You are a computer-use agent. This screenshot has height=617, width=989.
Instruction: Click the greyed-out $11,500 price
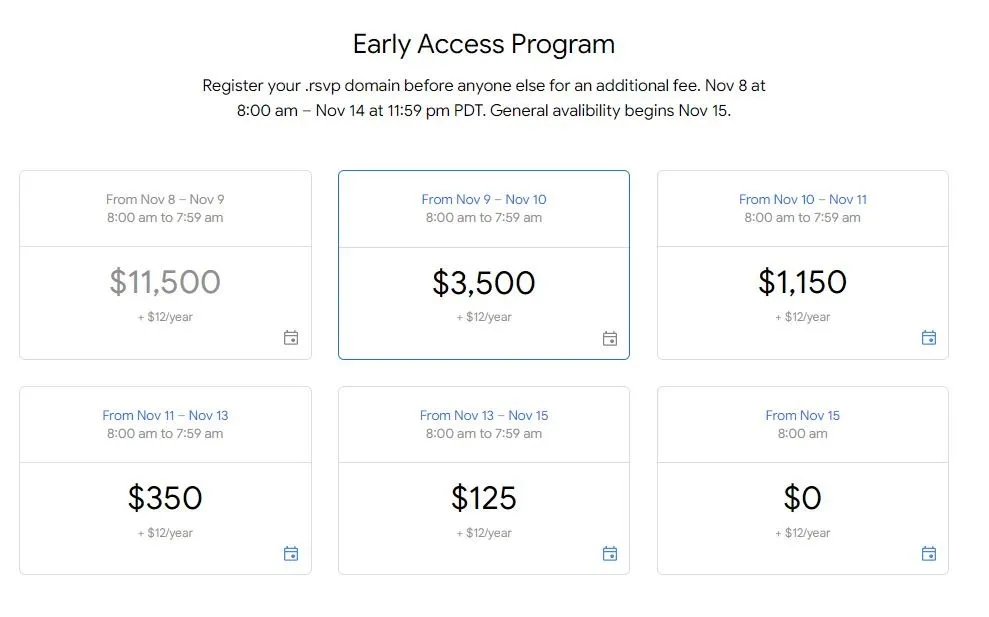point(165,281)
